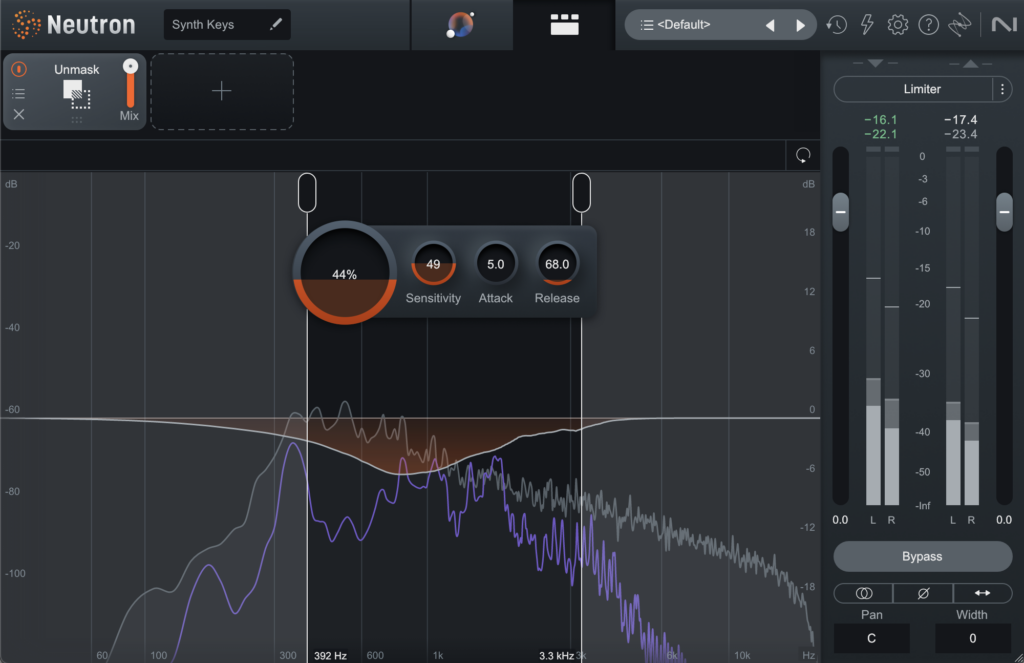Toggle the stereo channel link circles icon

tap(863, 593)
